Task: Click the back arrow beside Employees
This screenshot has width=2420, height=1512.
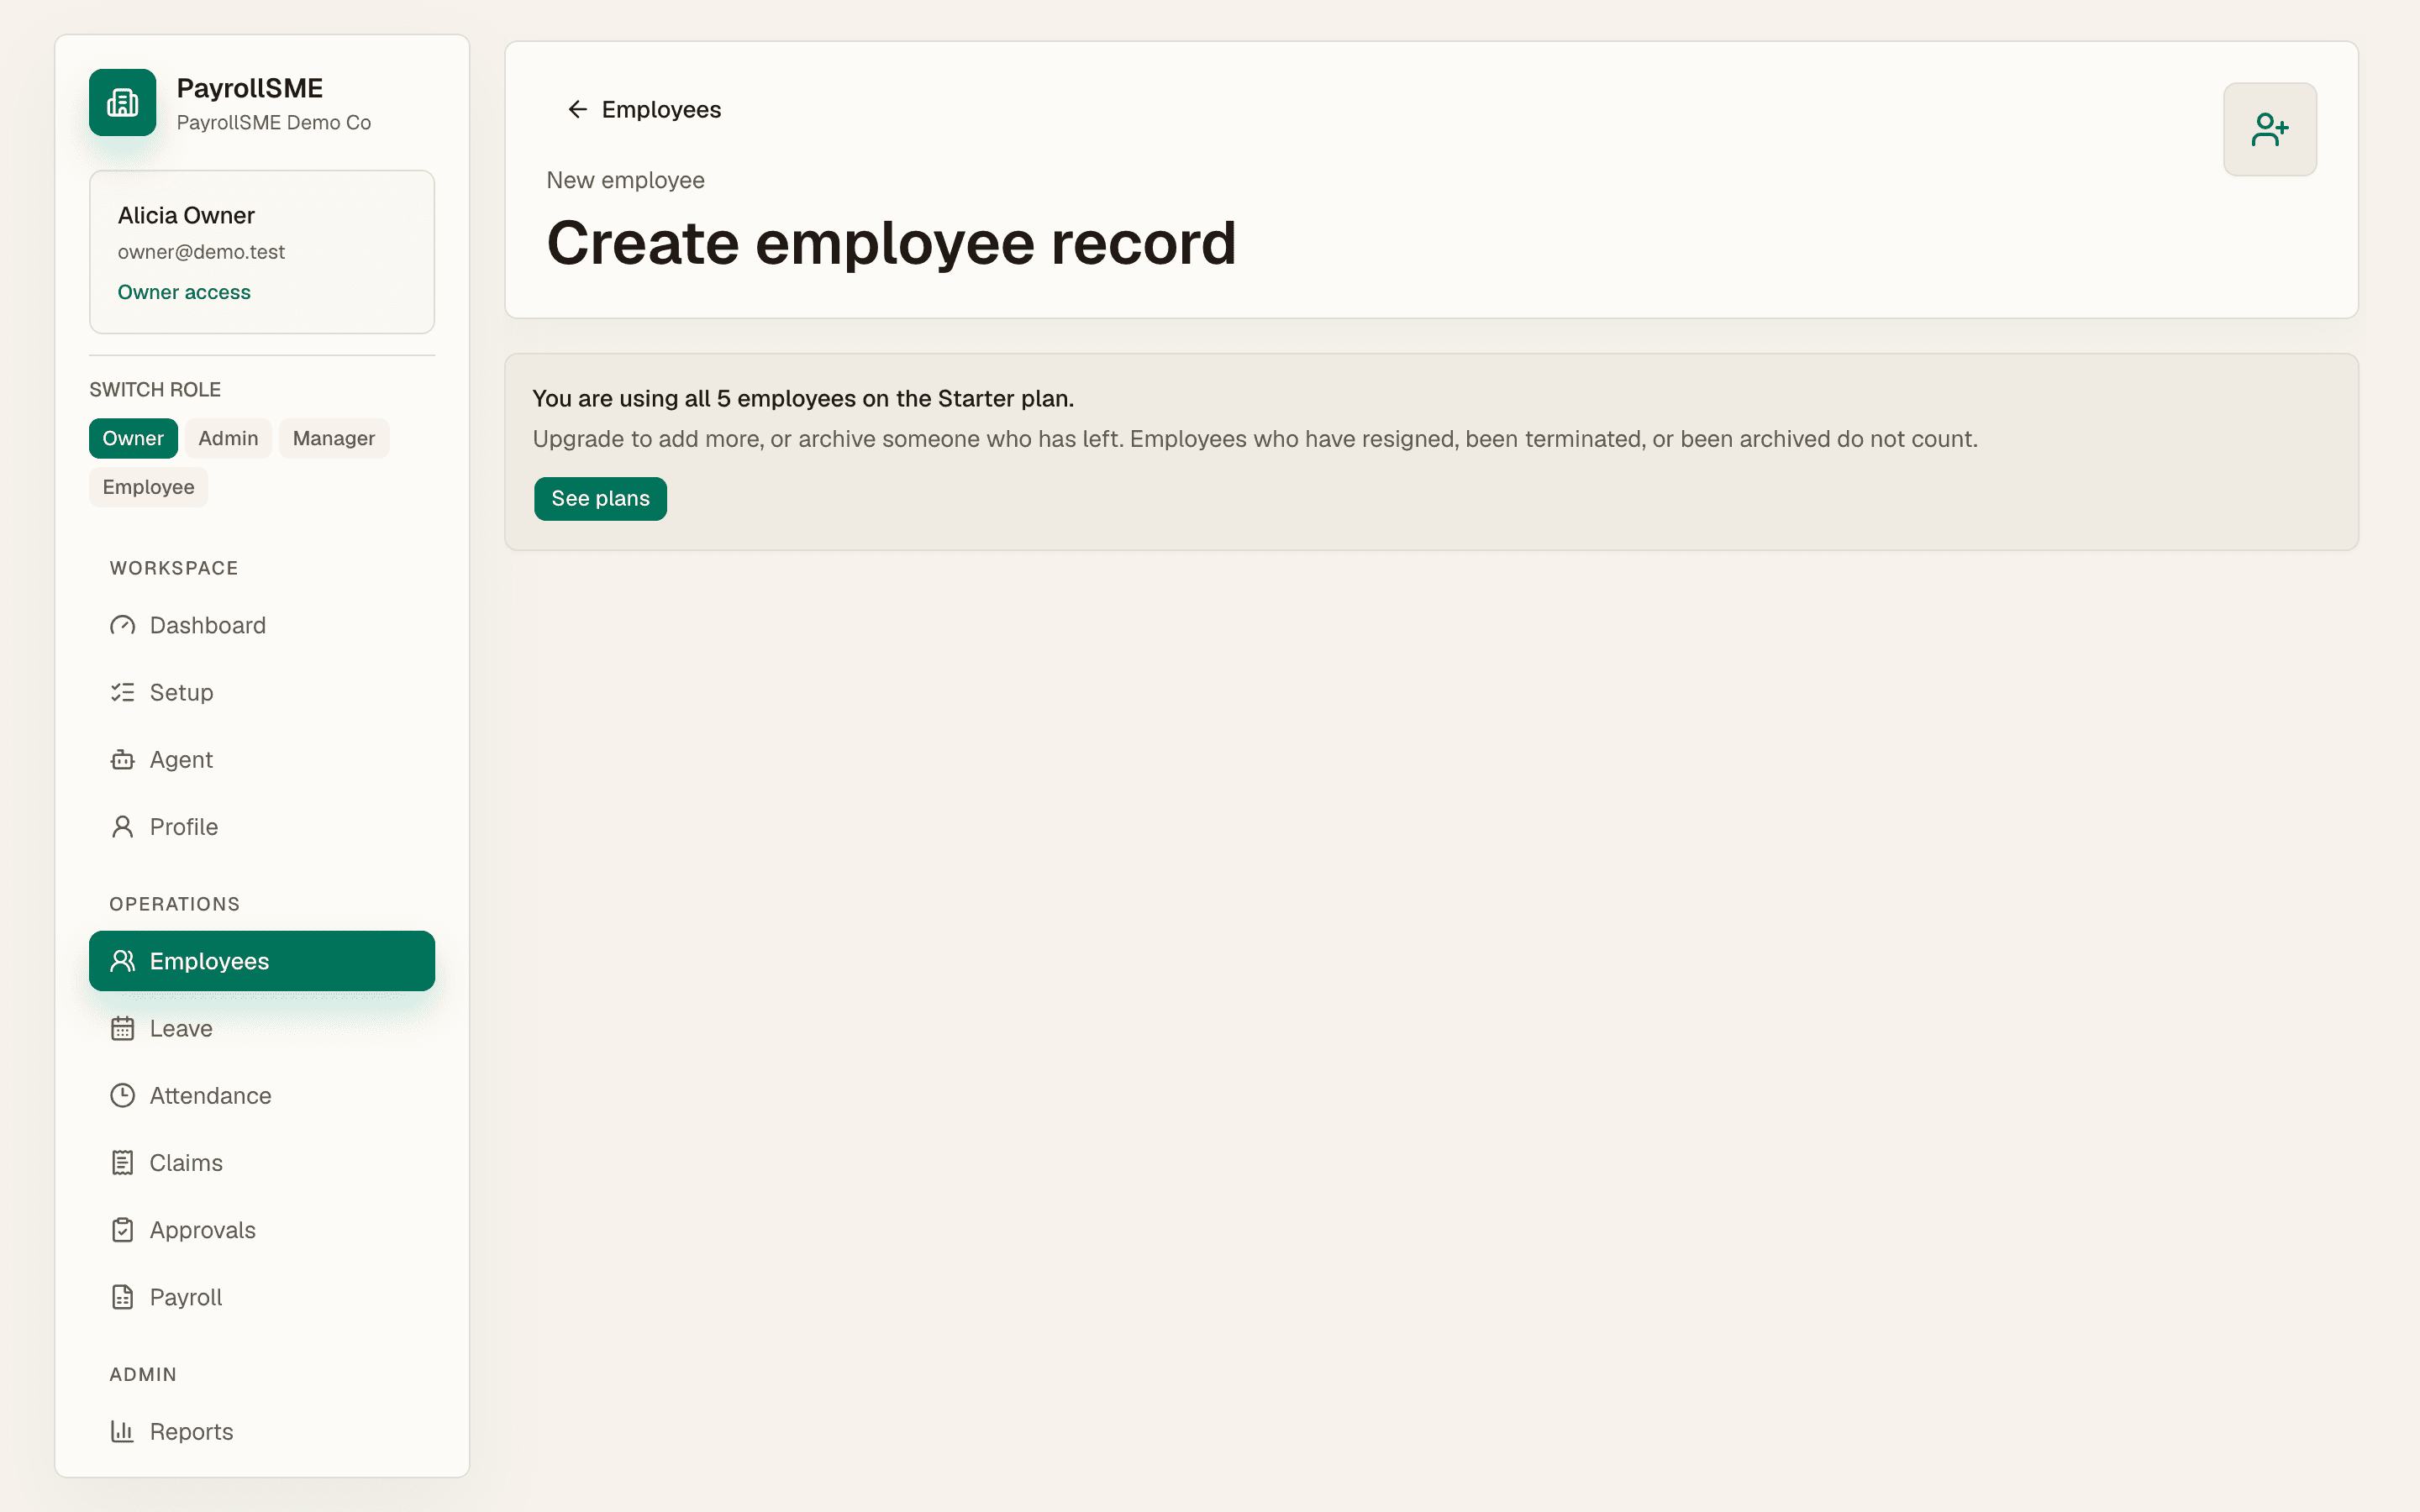Action: 577,109
